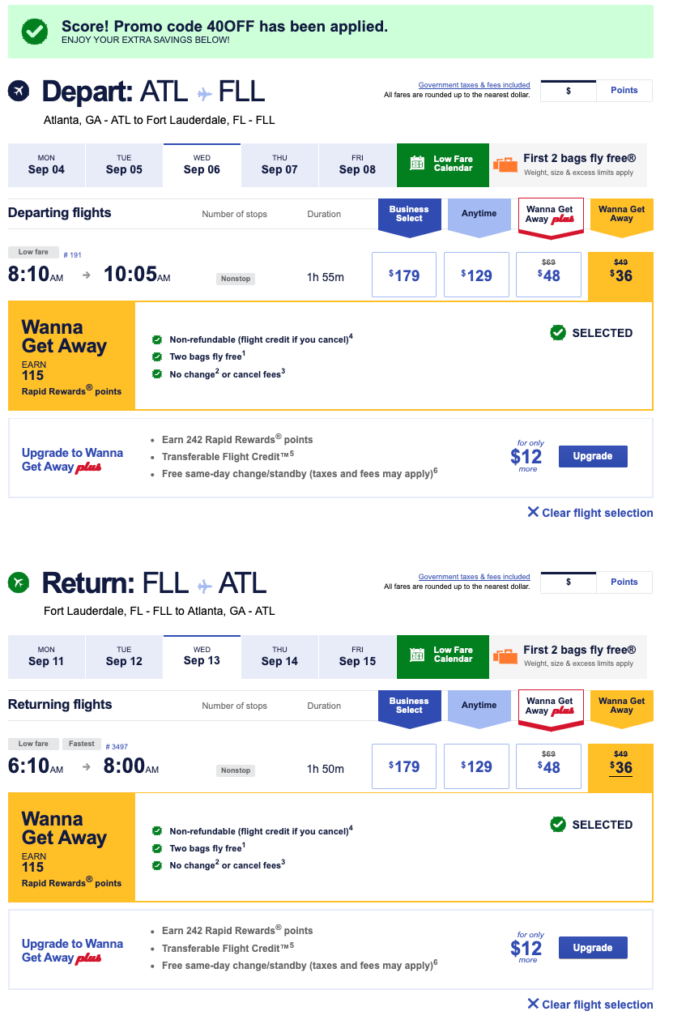Choose the $179 Business Select departing fare
673x1024 pixels.
pos(404,275)
